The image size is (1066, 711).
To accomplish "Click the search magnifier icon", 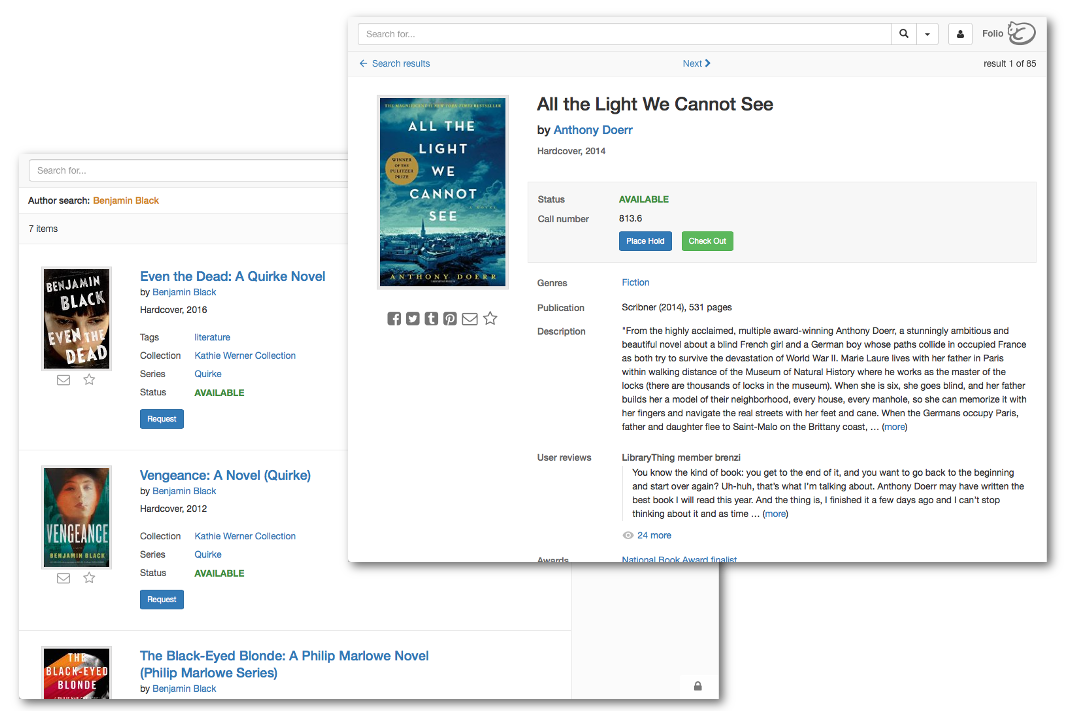I will tap(903, 33).
